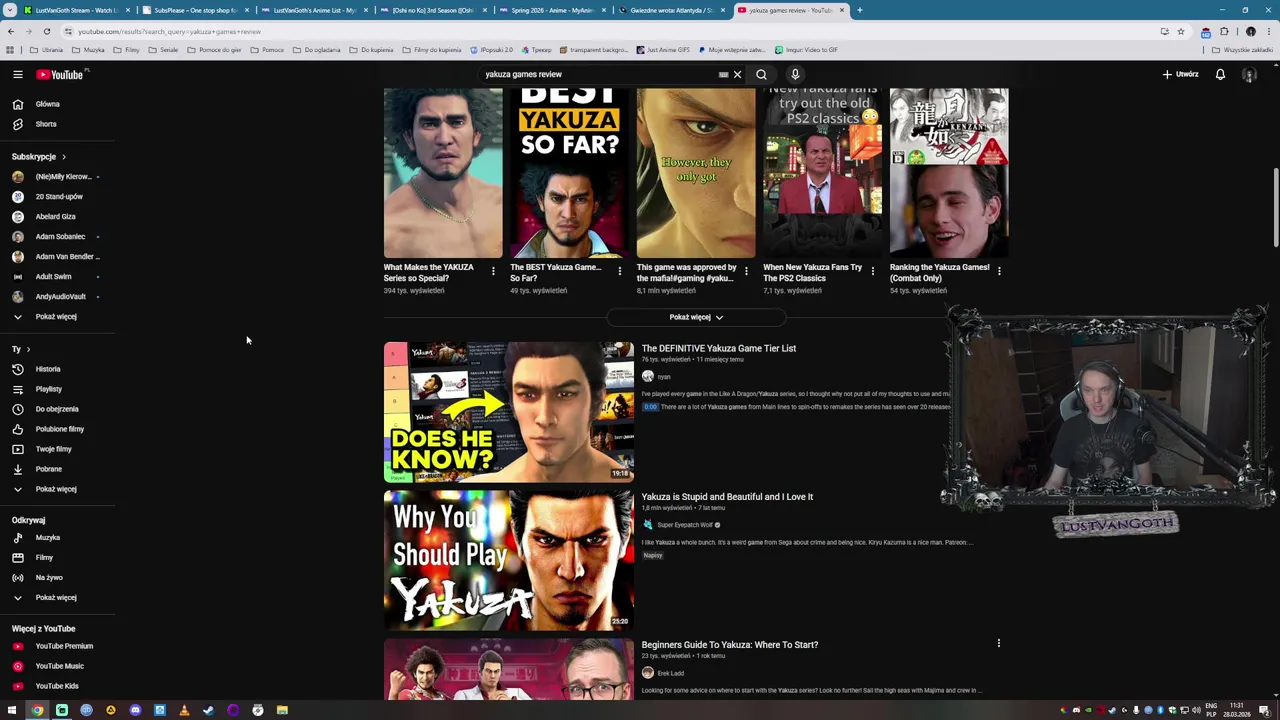Expand Odkrywaj section's Pokaż więcej
This screenshot has height=720, width=1280.
click(55, 597)
